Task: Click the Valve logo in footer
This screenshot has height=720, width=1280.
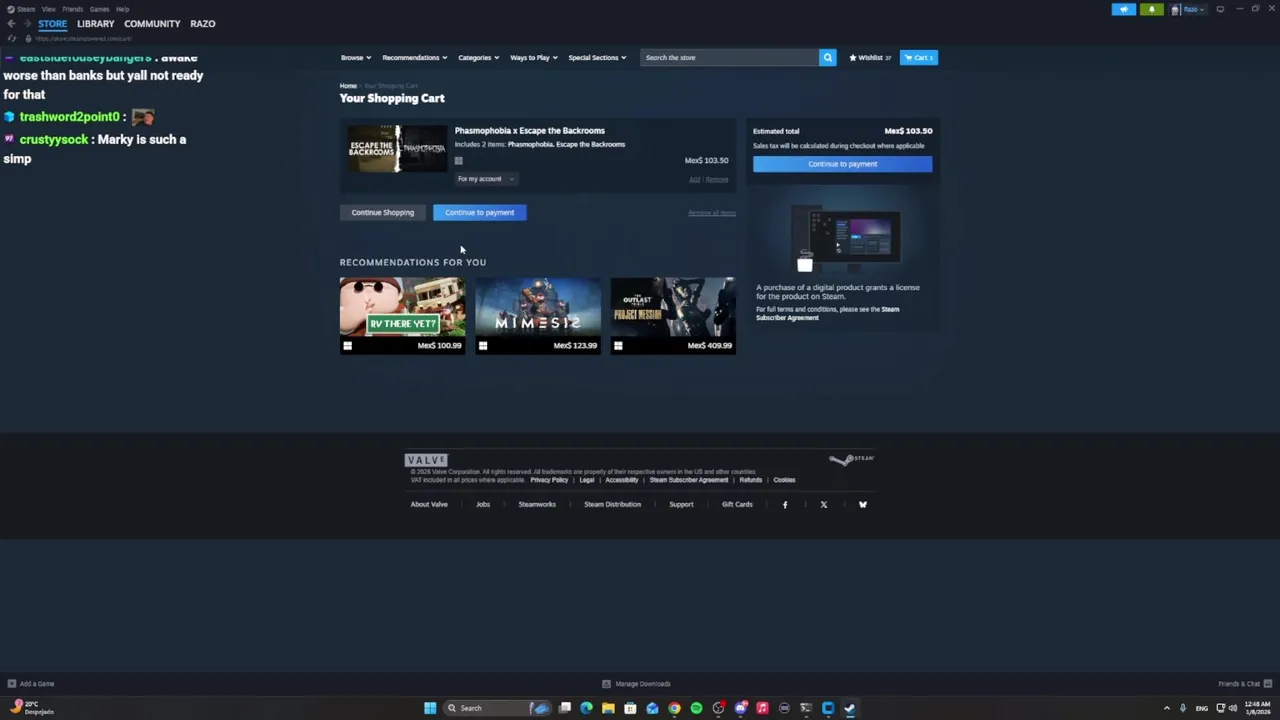Action: [x=426, y=460]
